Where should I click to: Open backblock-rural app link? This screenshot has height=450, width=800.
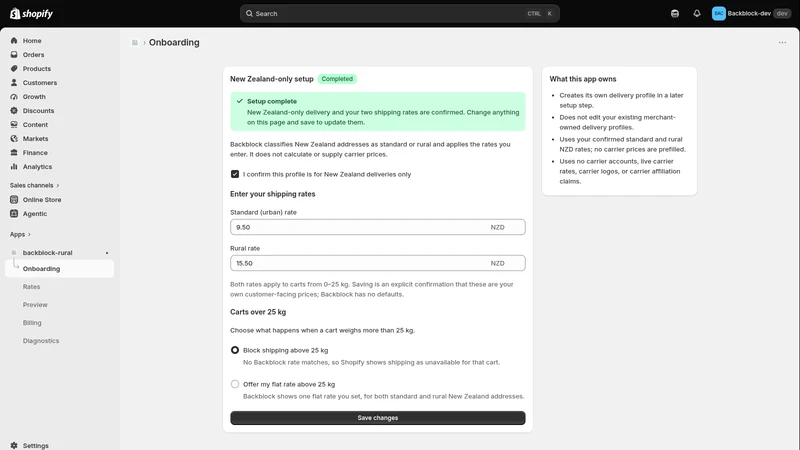(x=47, y=253)
